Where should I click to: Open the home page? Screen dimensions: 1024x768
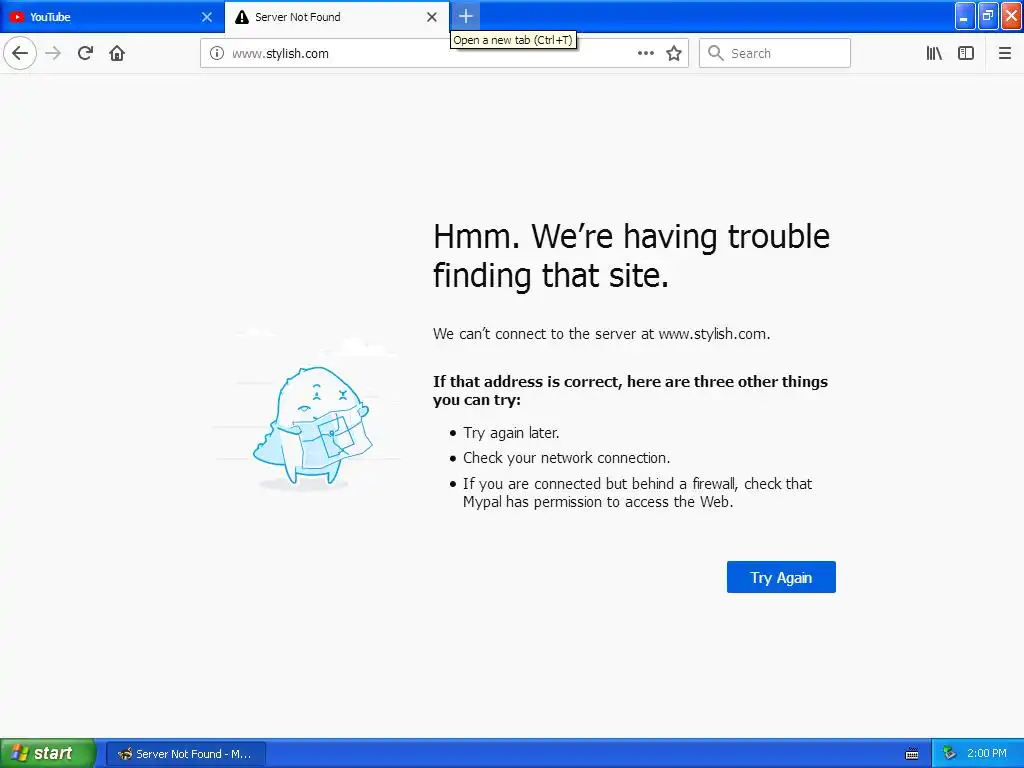point(117,53)
